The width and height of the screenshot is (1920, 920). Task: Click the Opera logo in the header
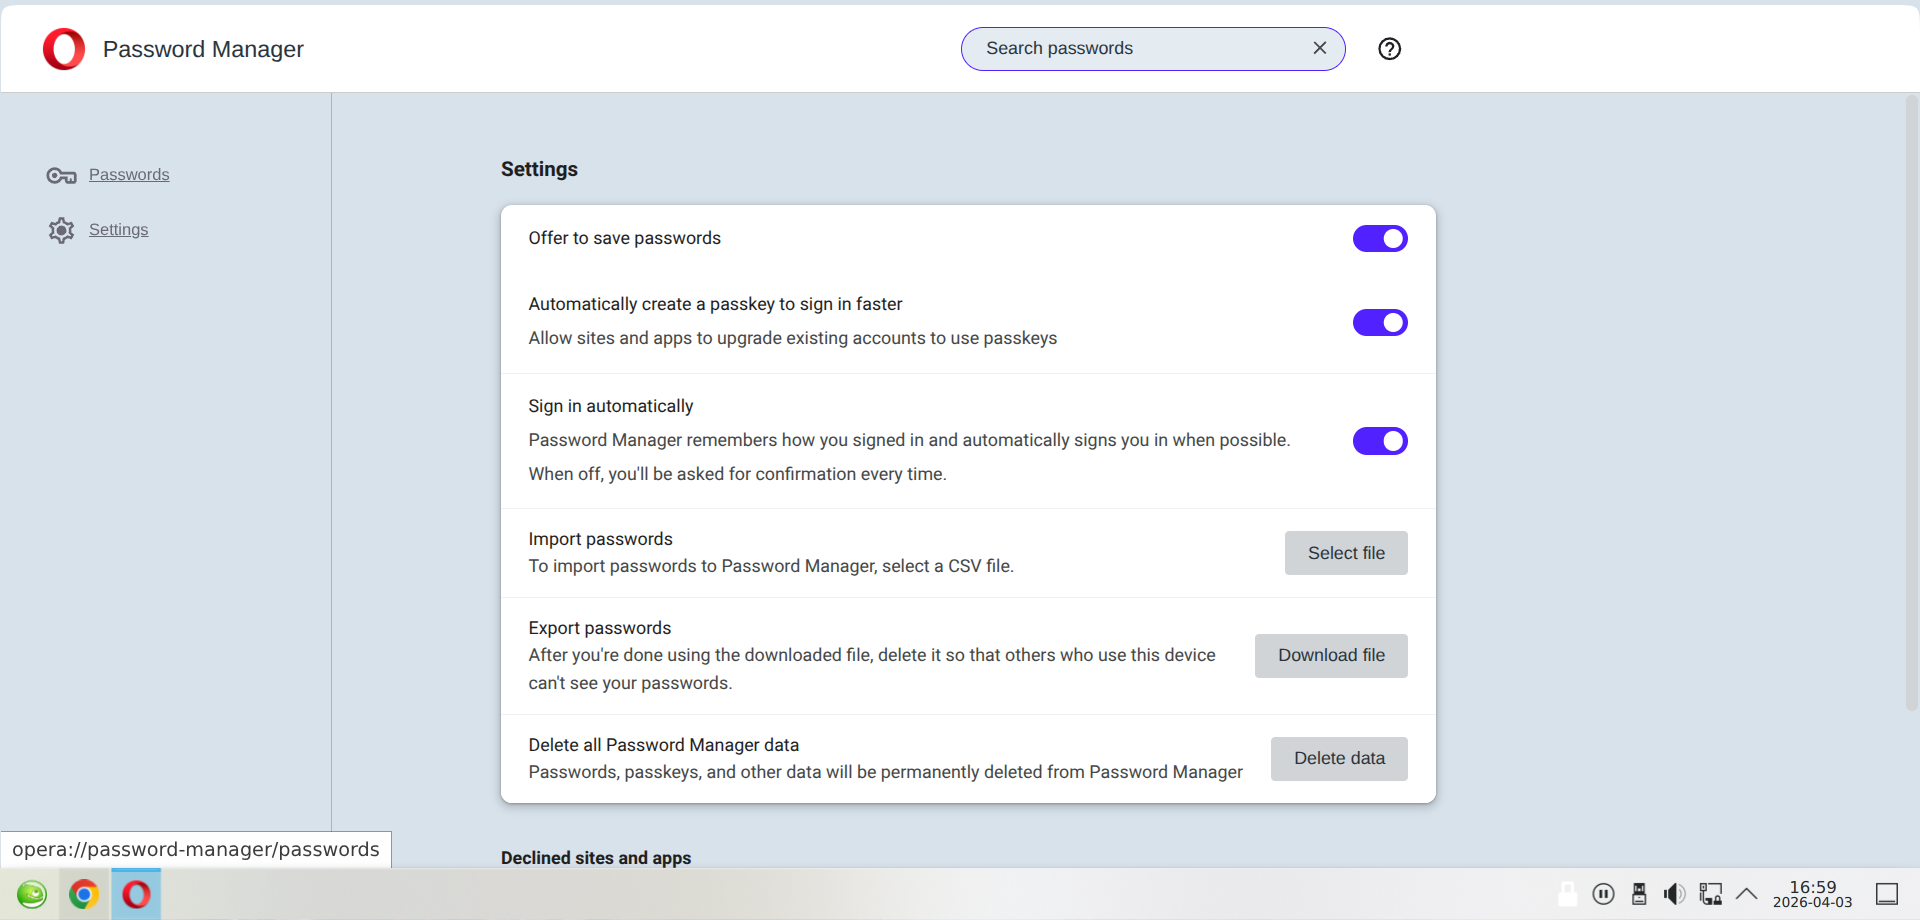[x=64, y=49]
